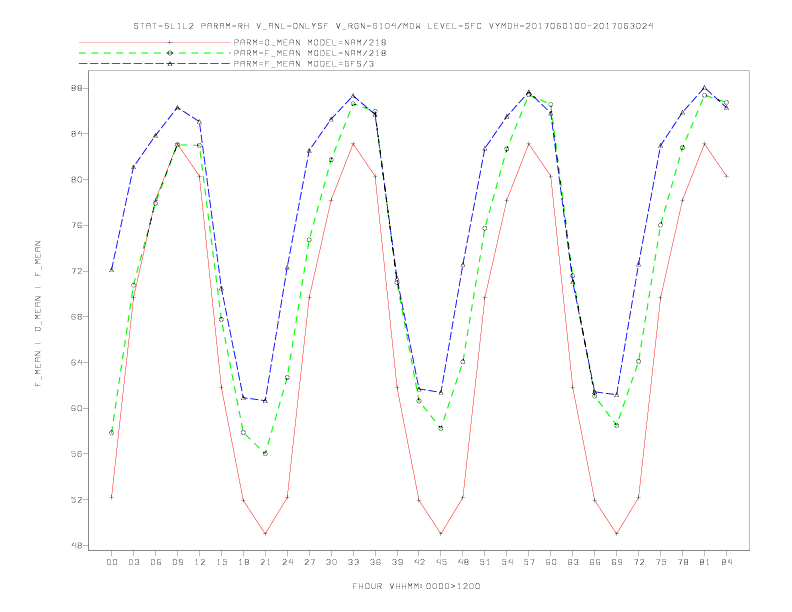Click green NAM circle minimum at hour 45
Viewport: 792px width, 612px height.
point(441,428)
